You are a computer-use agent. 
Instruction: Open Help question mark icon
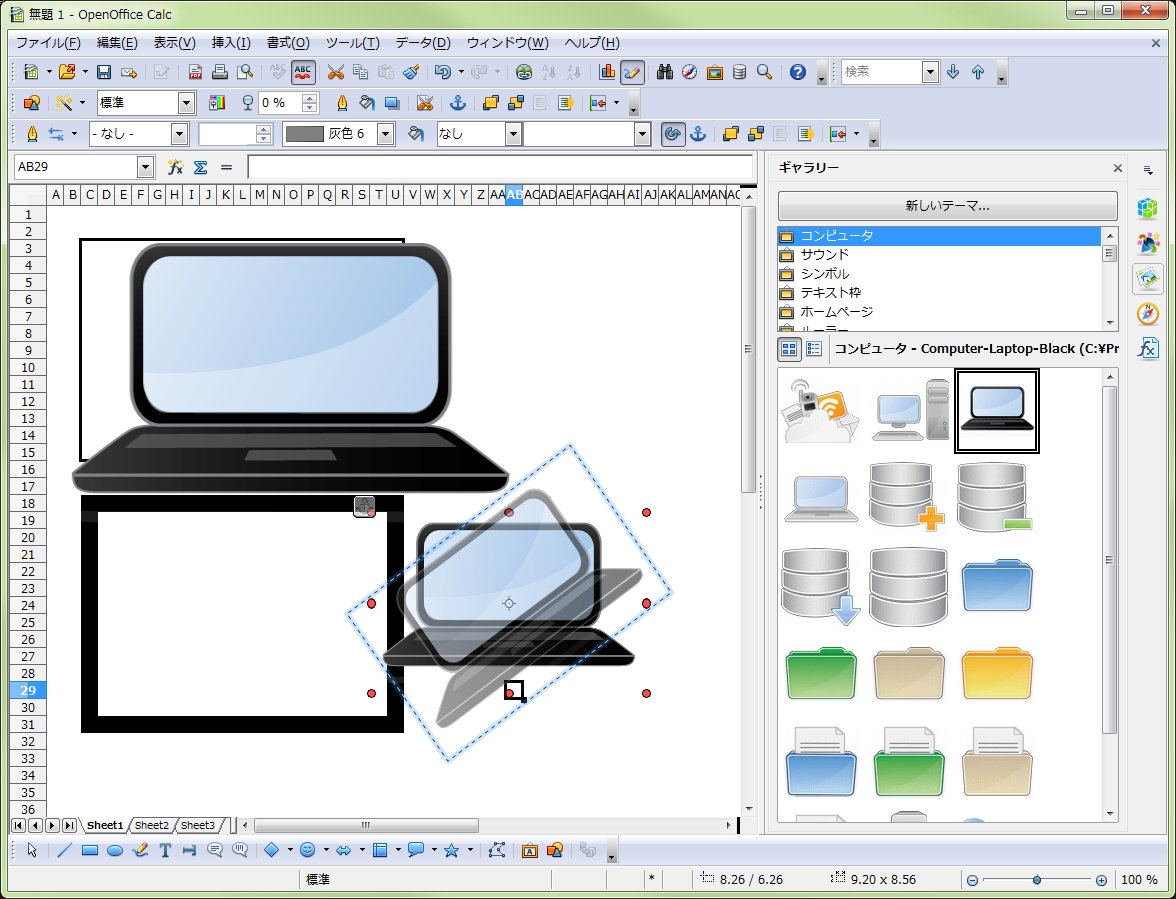tap(797, 72)
